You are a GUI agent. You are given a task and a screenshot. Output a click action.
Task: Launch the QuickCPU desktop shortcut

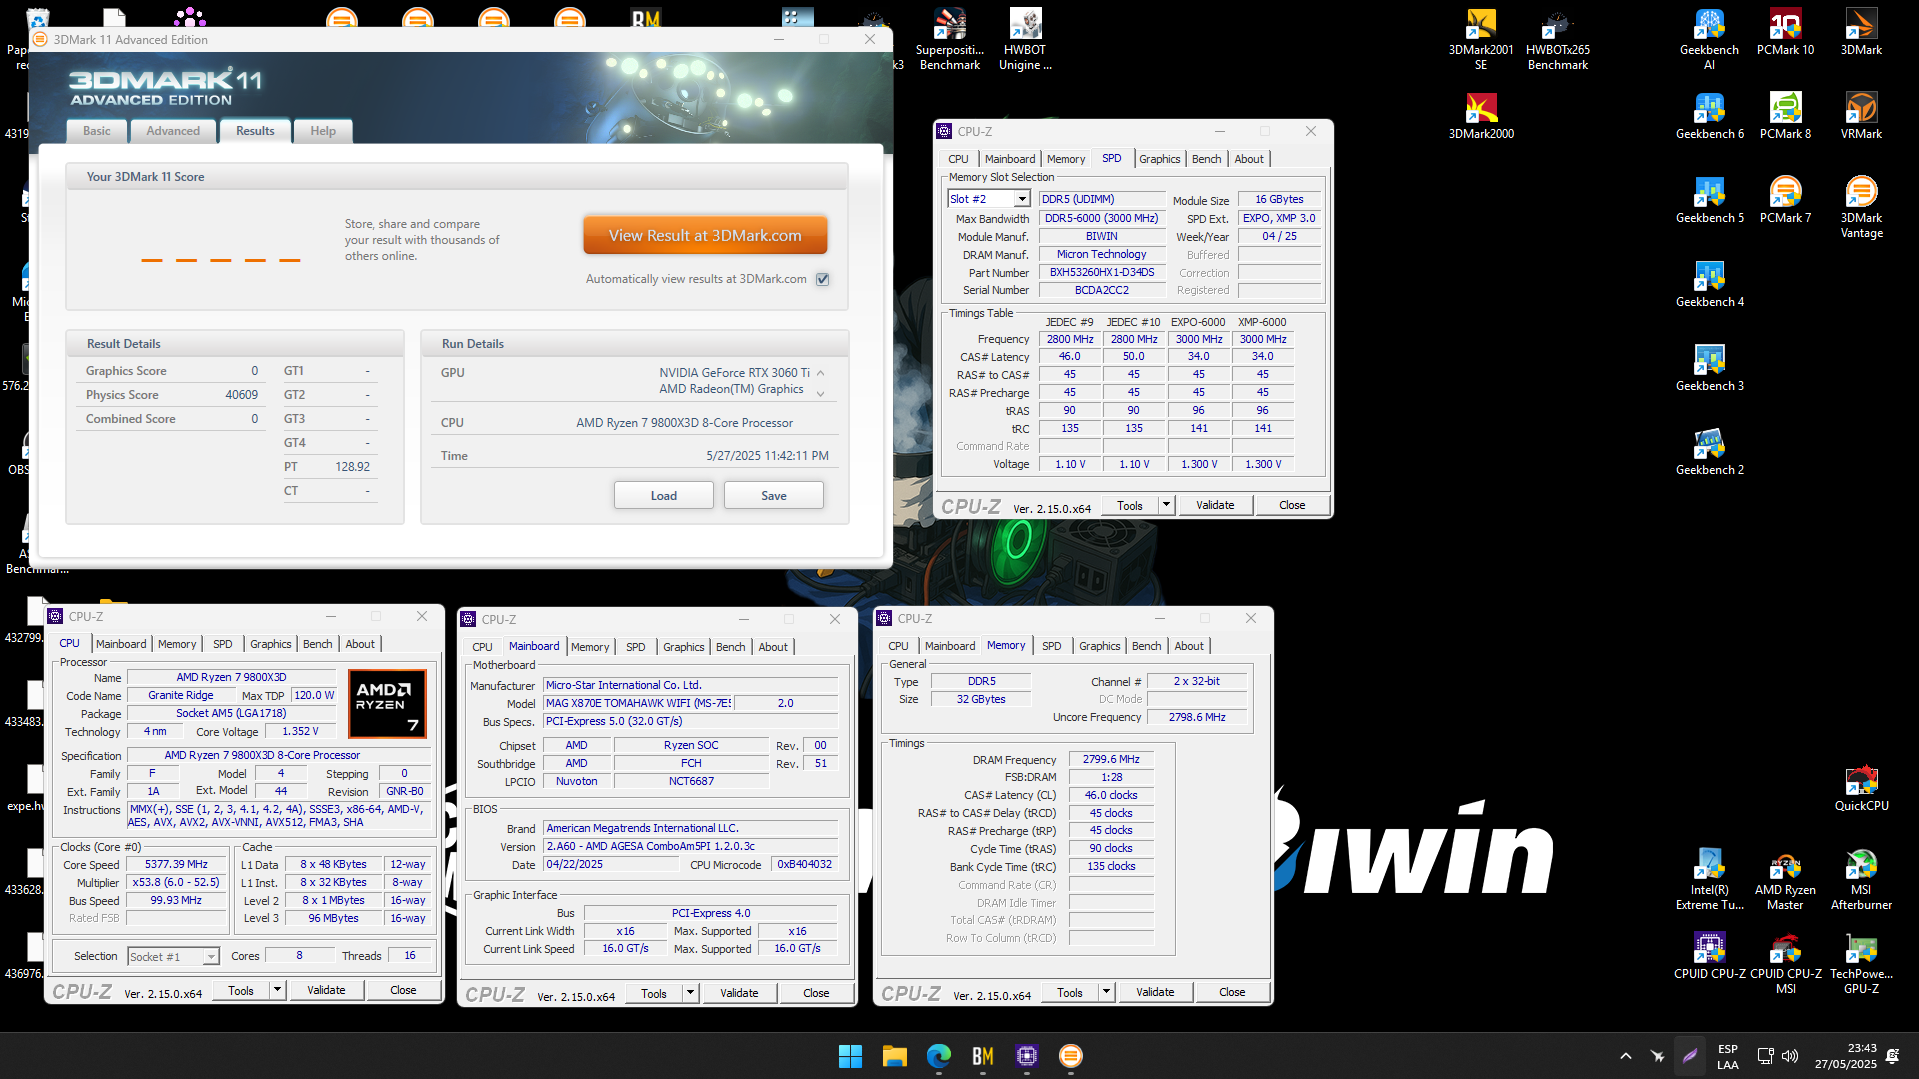coord(1861,788)
